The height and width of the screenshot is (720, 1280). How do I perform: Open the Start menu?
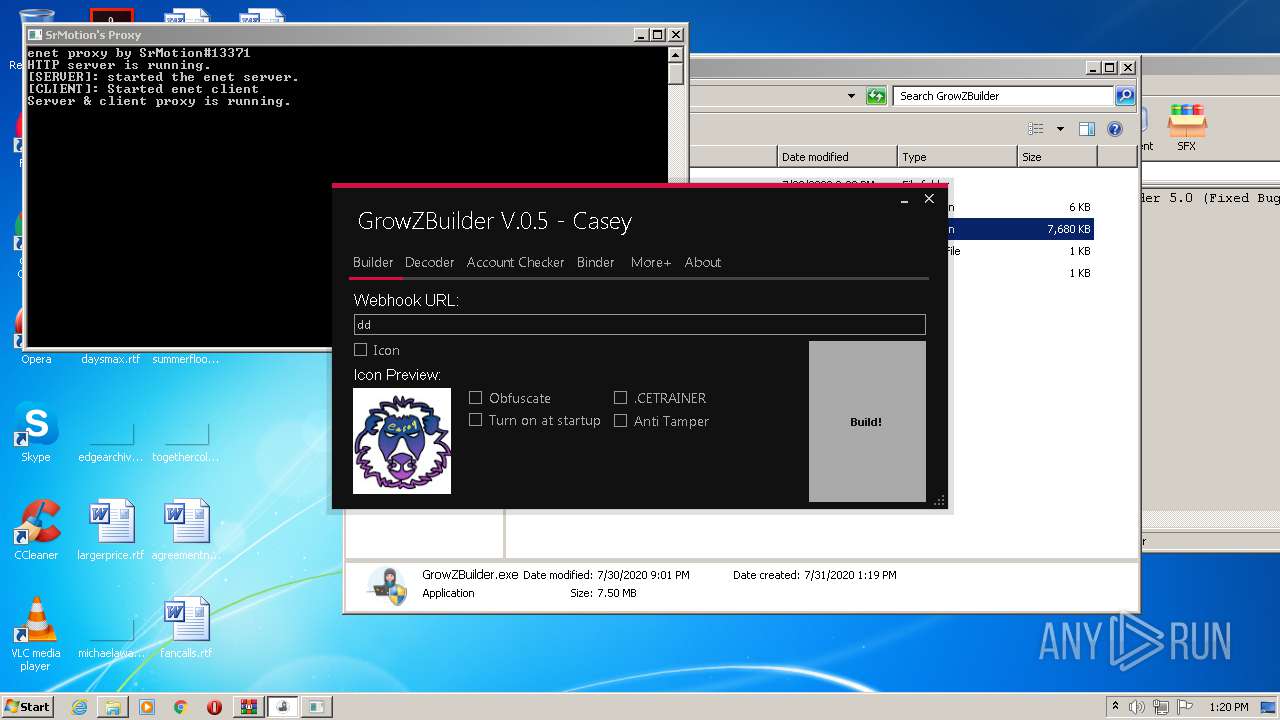coord(28,706)
